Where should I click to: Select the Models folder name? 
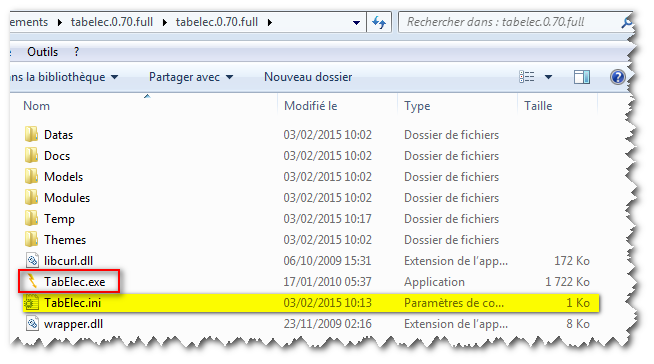coord(63,177)
